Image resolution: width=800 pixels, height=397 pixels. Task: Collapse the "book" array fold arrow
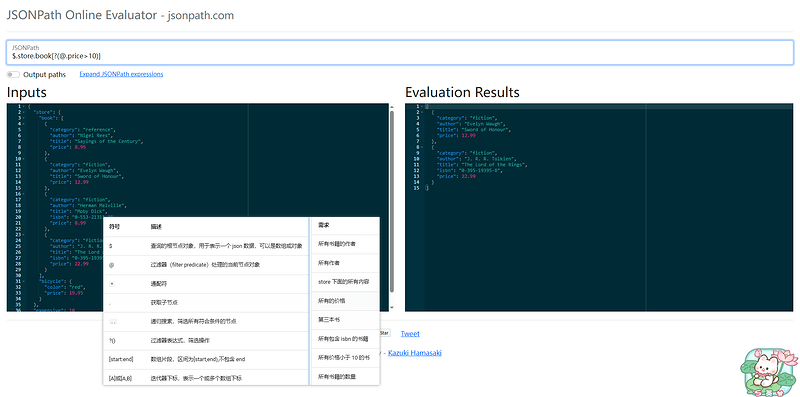click(x=24, y=118)
